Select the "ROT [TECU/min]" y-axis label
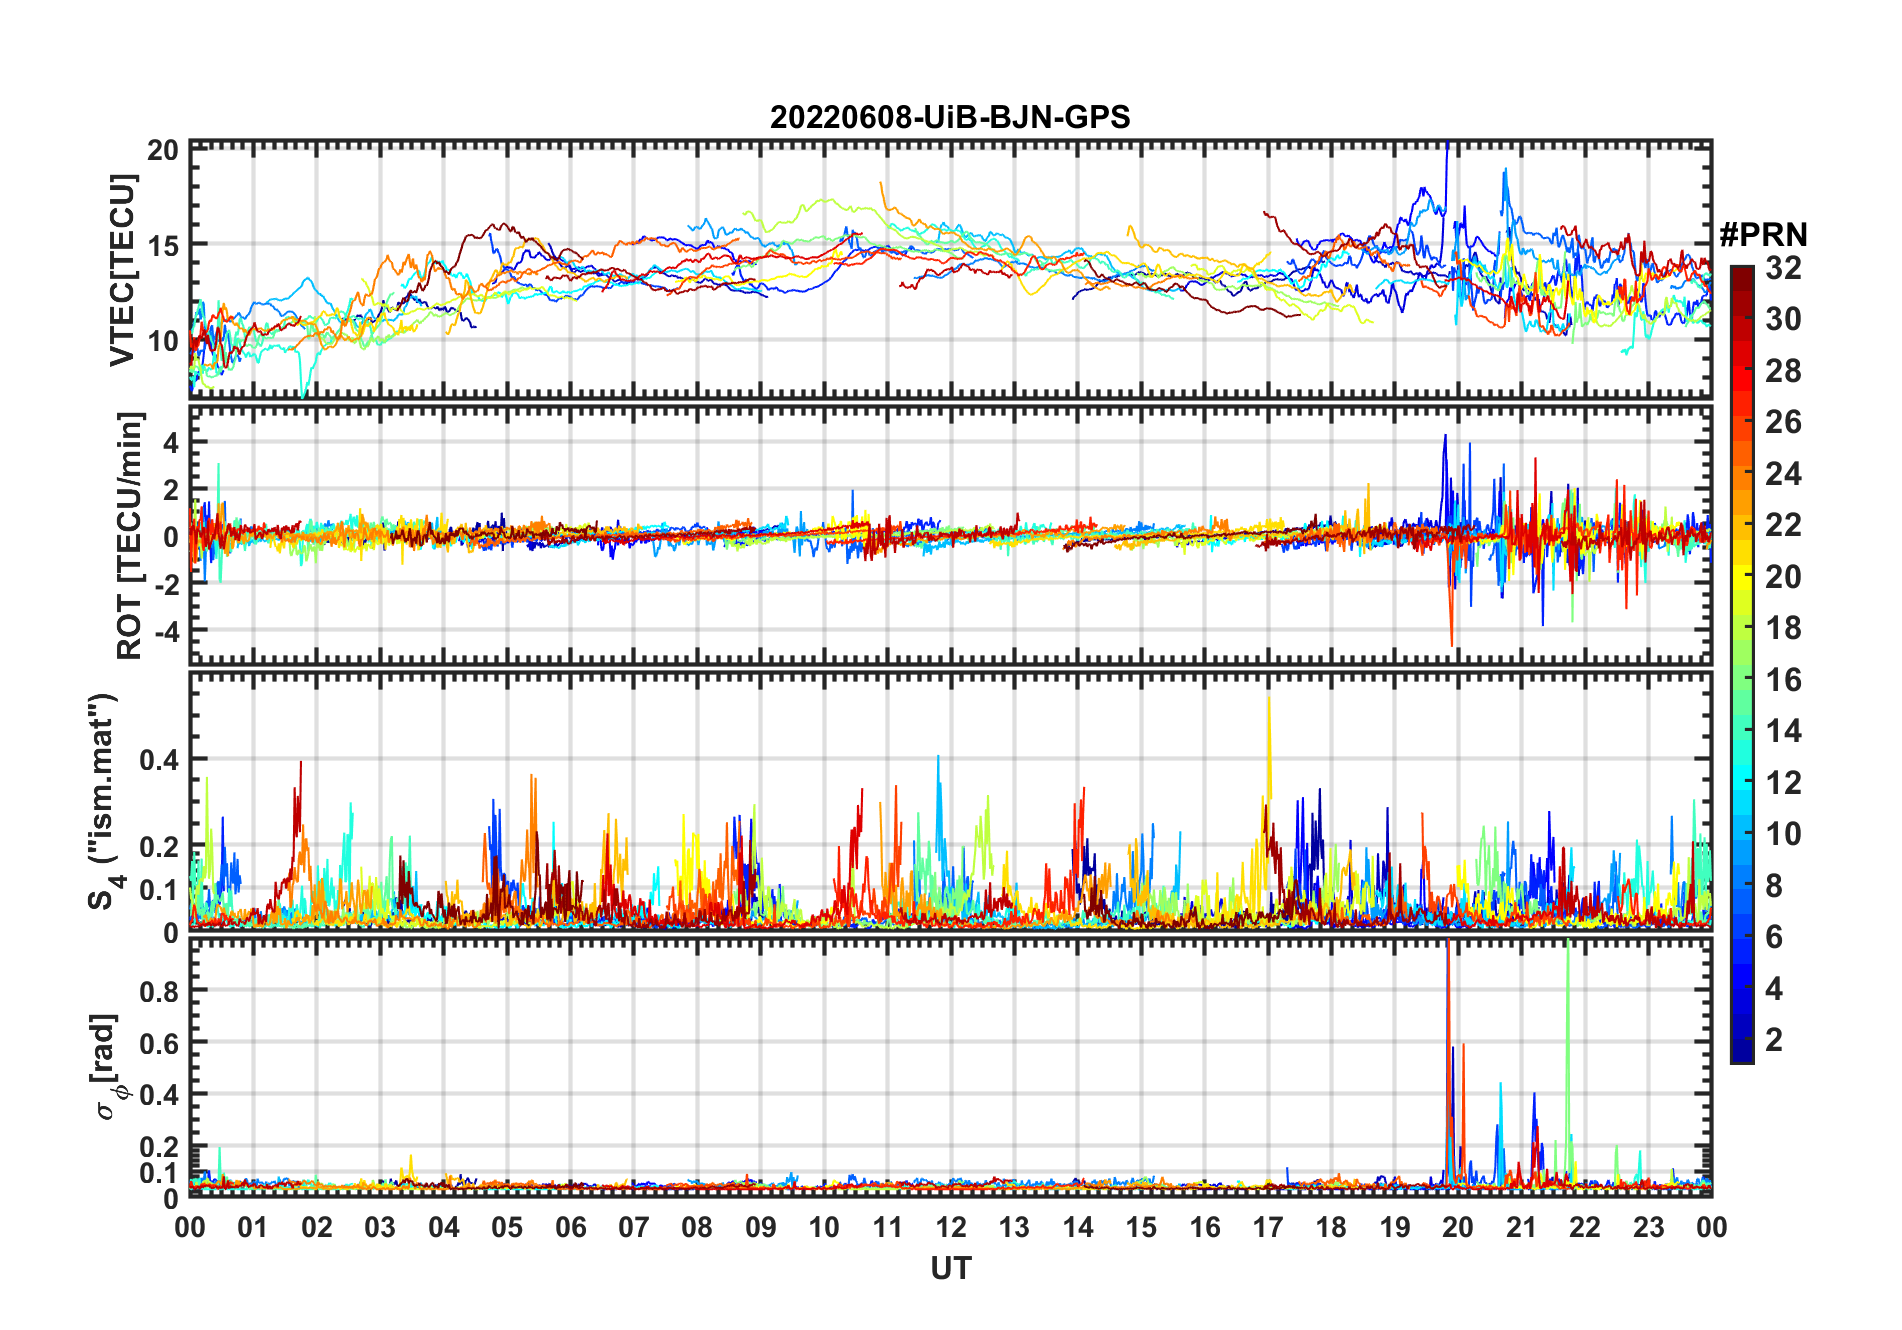The height and width of the screenshot is (1330, 1902). (x=130, y=535)
